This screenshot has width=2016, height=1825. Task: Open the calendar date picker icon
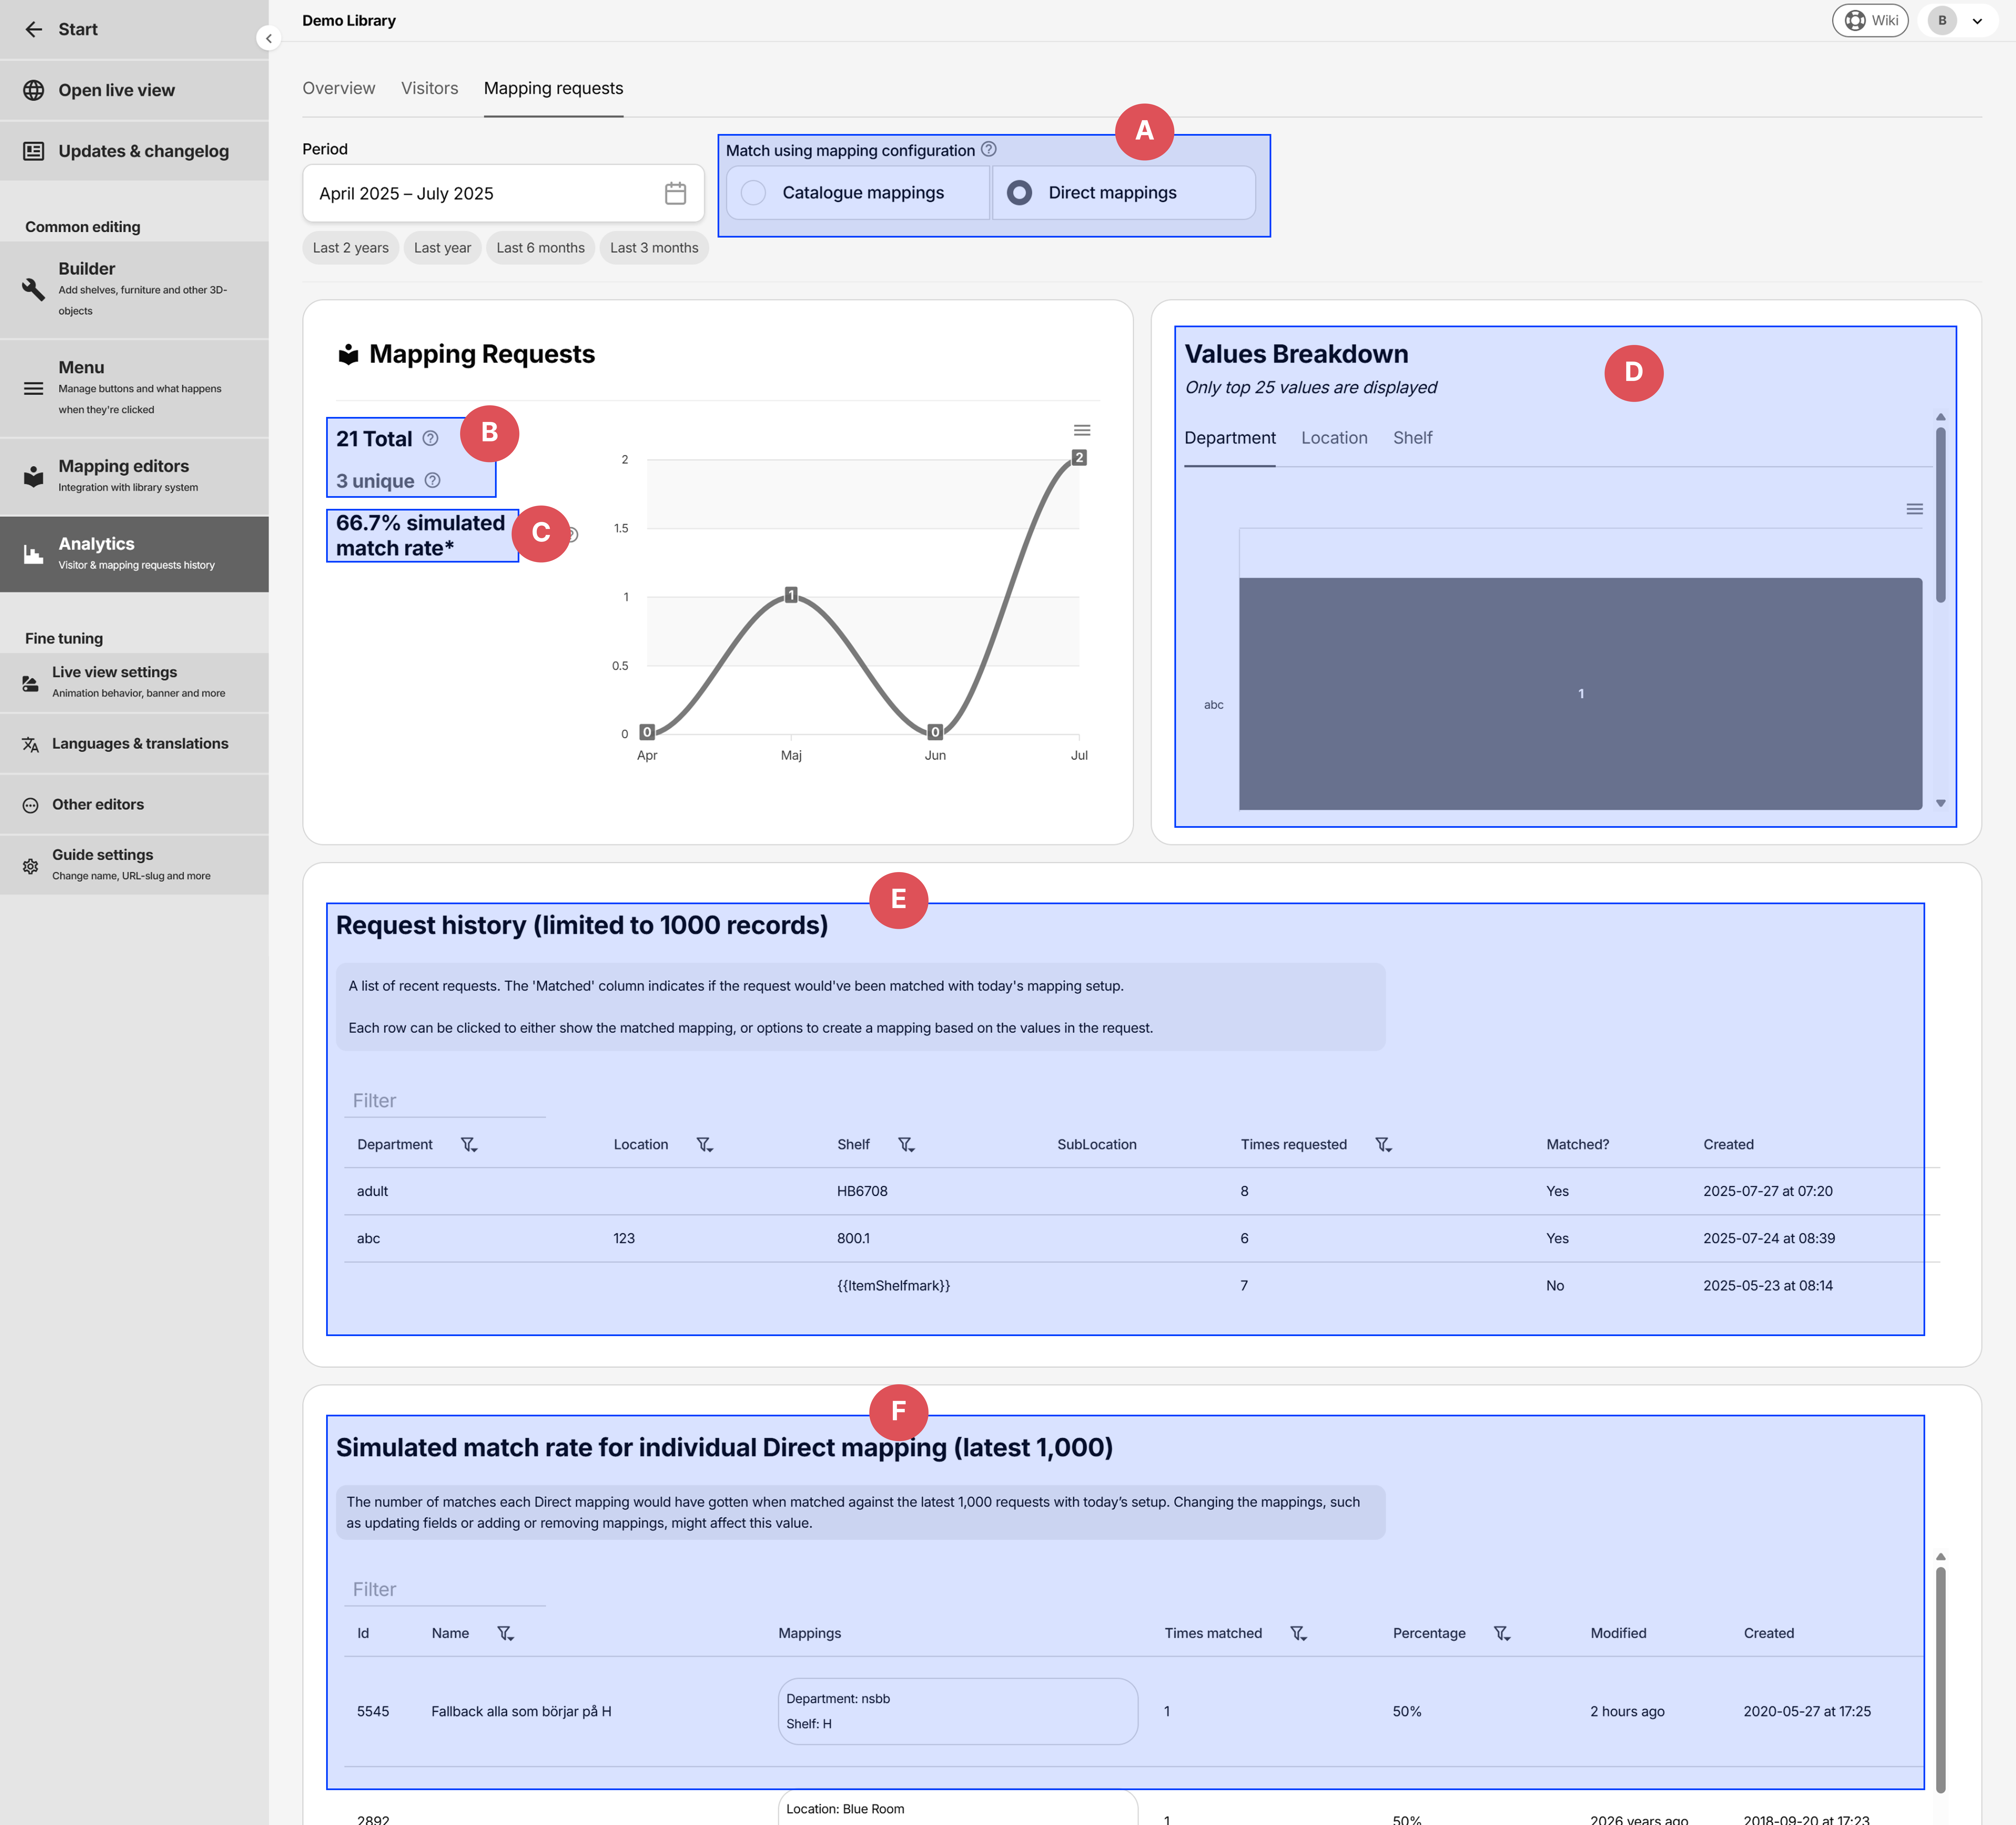pyautogui.click(x=676, y=193)
